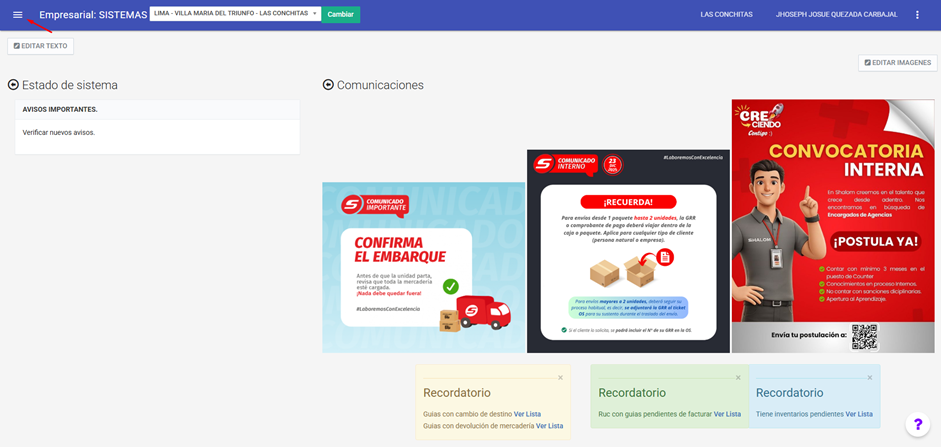
Task: Click the Editar Texto button
Action: [x=40, y=46]
